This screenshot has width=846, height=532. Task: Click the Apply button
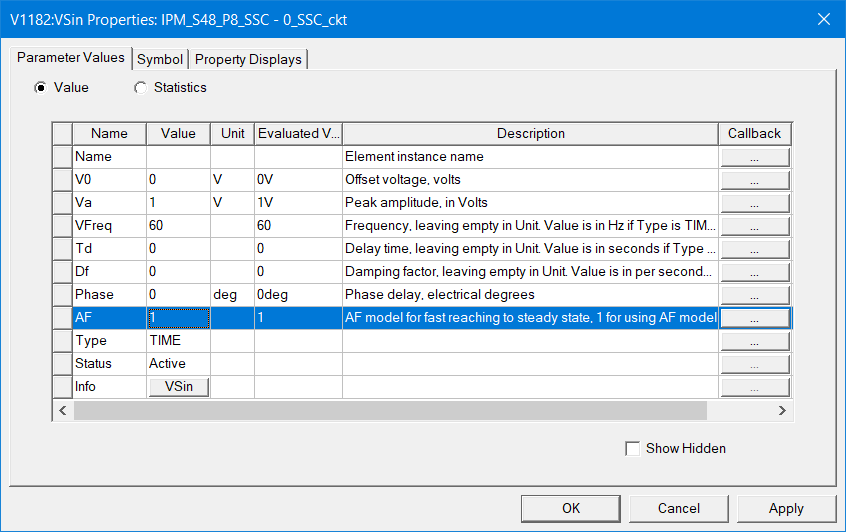(786, 508)
